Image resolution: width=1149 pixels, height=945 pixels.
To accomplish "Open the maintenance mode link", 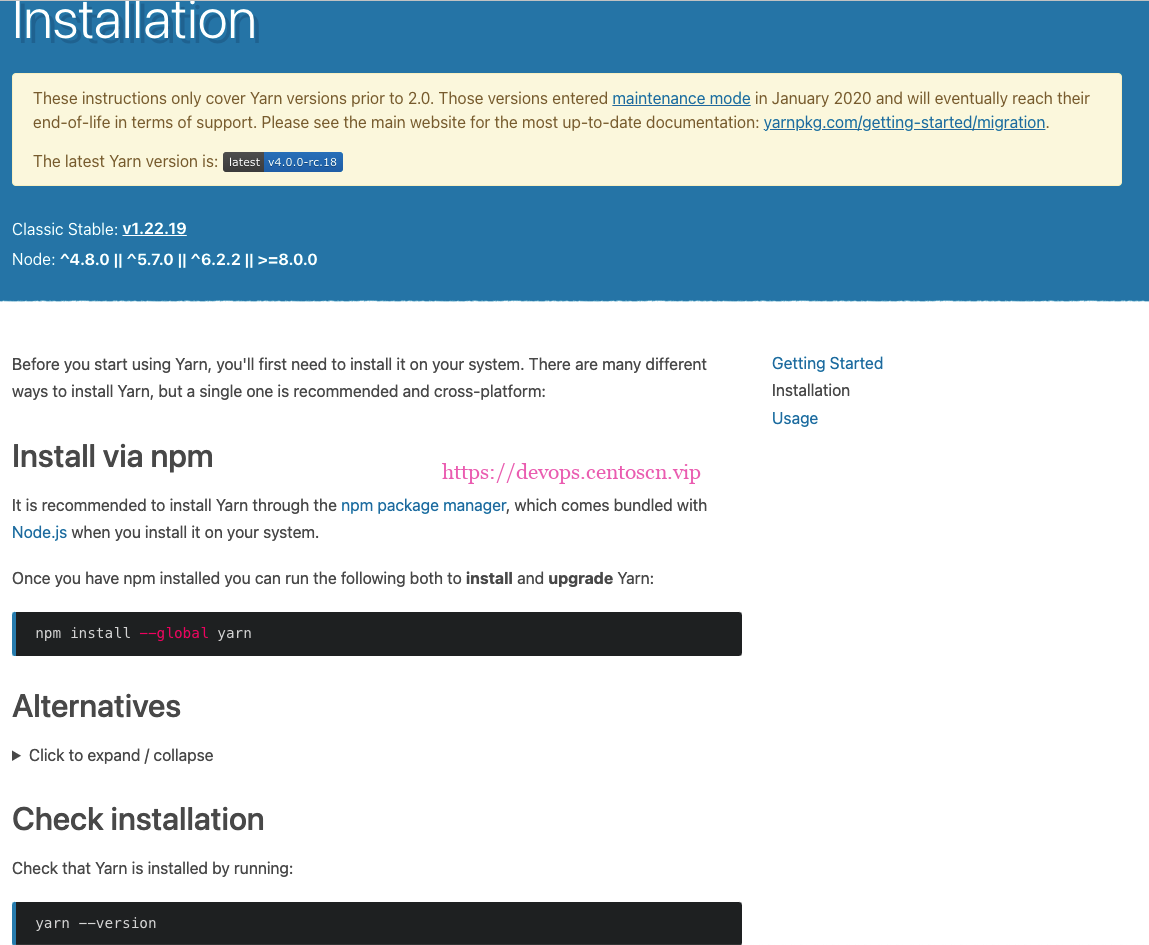I will [x=681, y=98].
